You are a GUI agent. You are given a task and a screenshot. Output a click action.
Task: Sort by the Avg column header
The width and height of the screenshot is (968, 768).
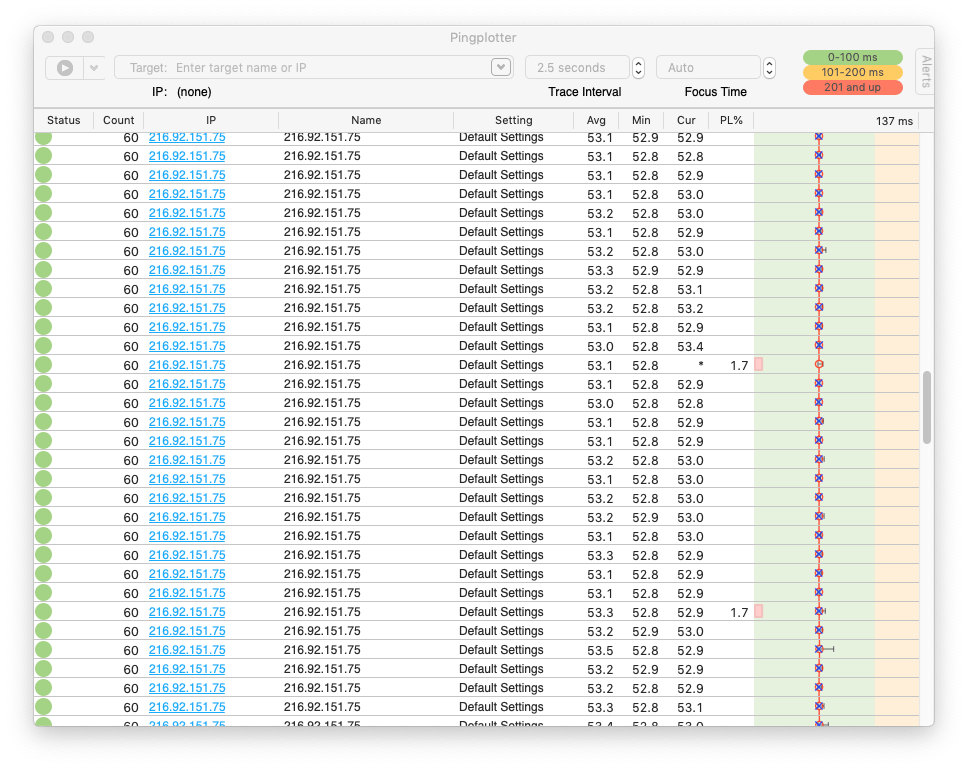596,120
